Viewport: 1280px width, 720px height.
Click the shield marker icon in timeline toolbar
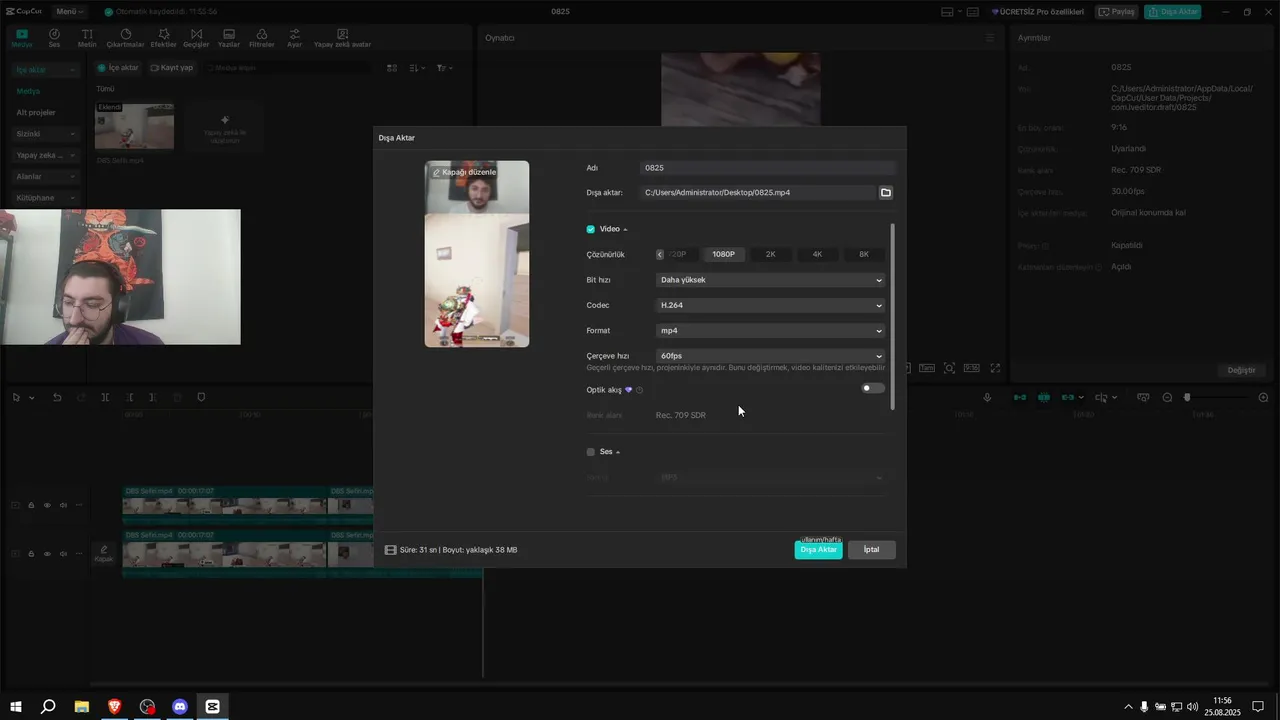point(201,397)
